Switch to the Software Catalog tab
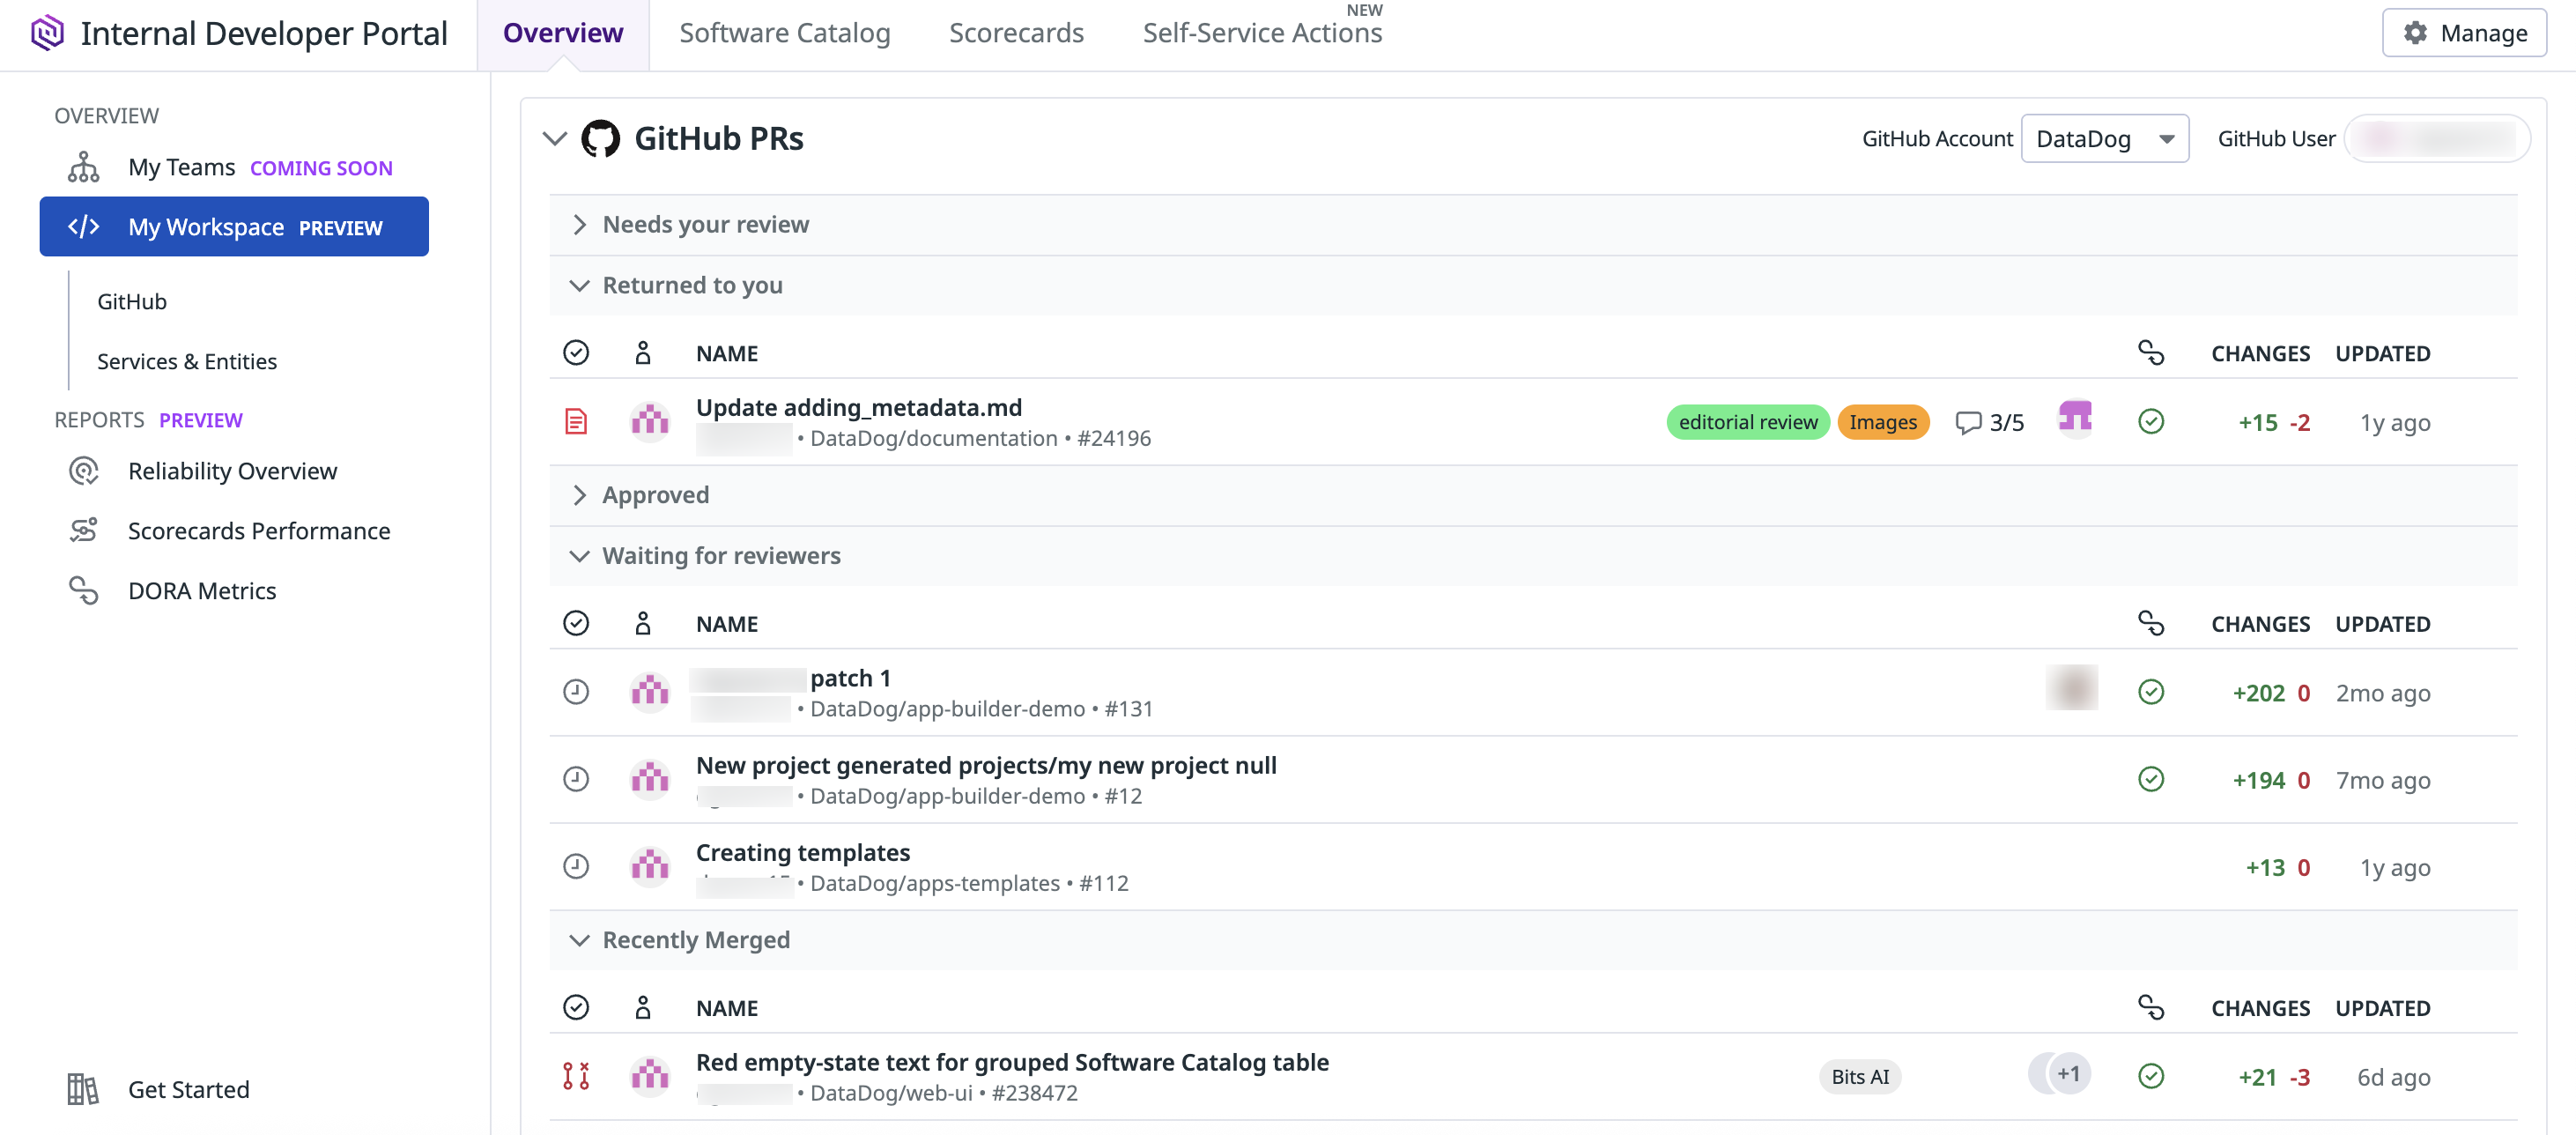2576x1135 pixels. click(x=784, y=33)
